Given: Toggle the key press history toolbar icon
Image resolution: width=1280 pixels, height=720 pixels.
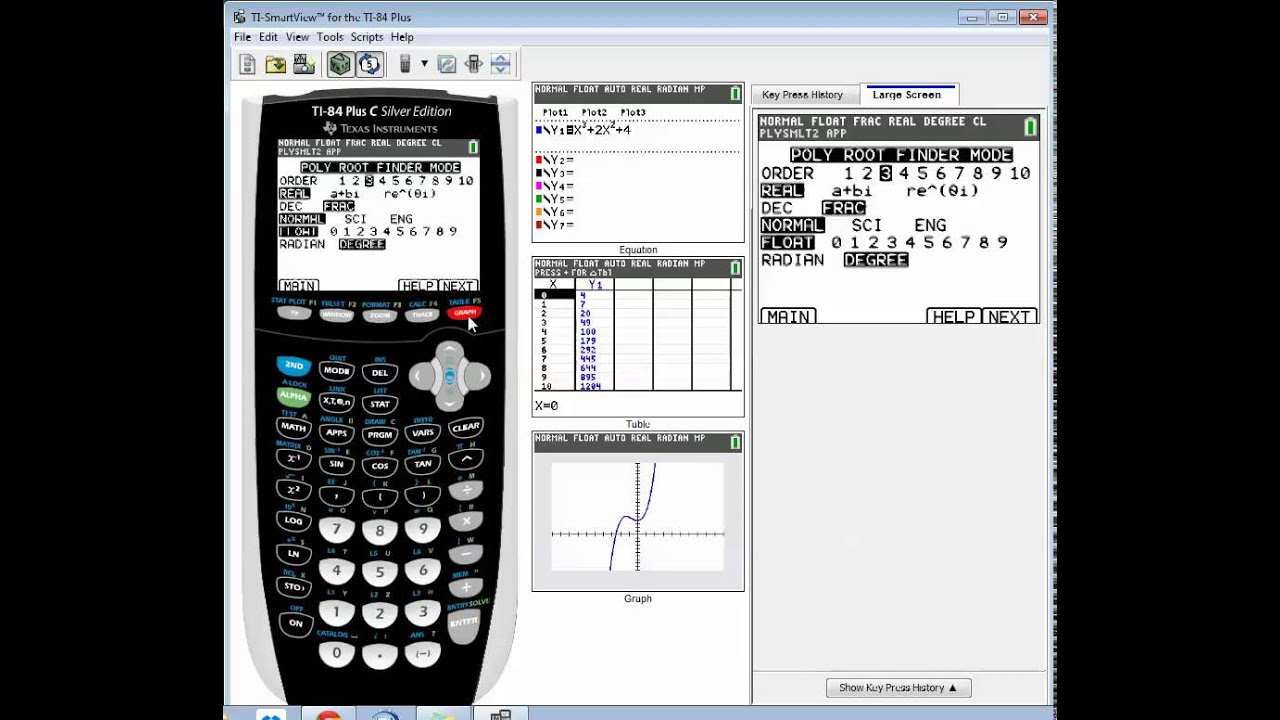Looking at the screenshot, I should tap(369, 65).
